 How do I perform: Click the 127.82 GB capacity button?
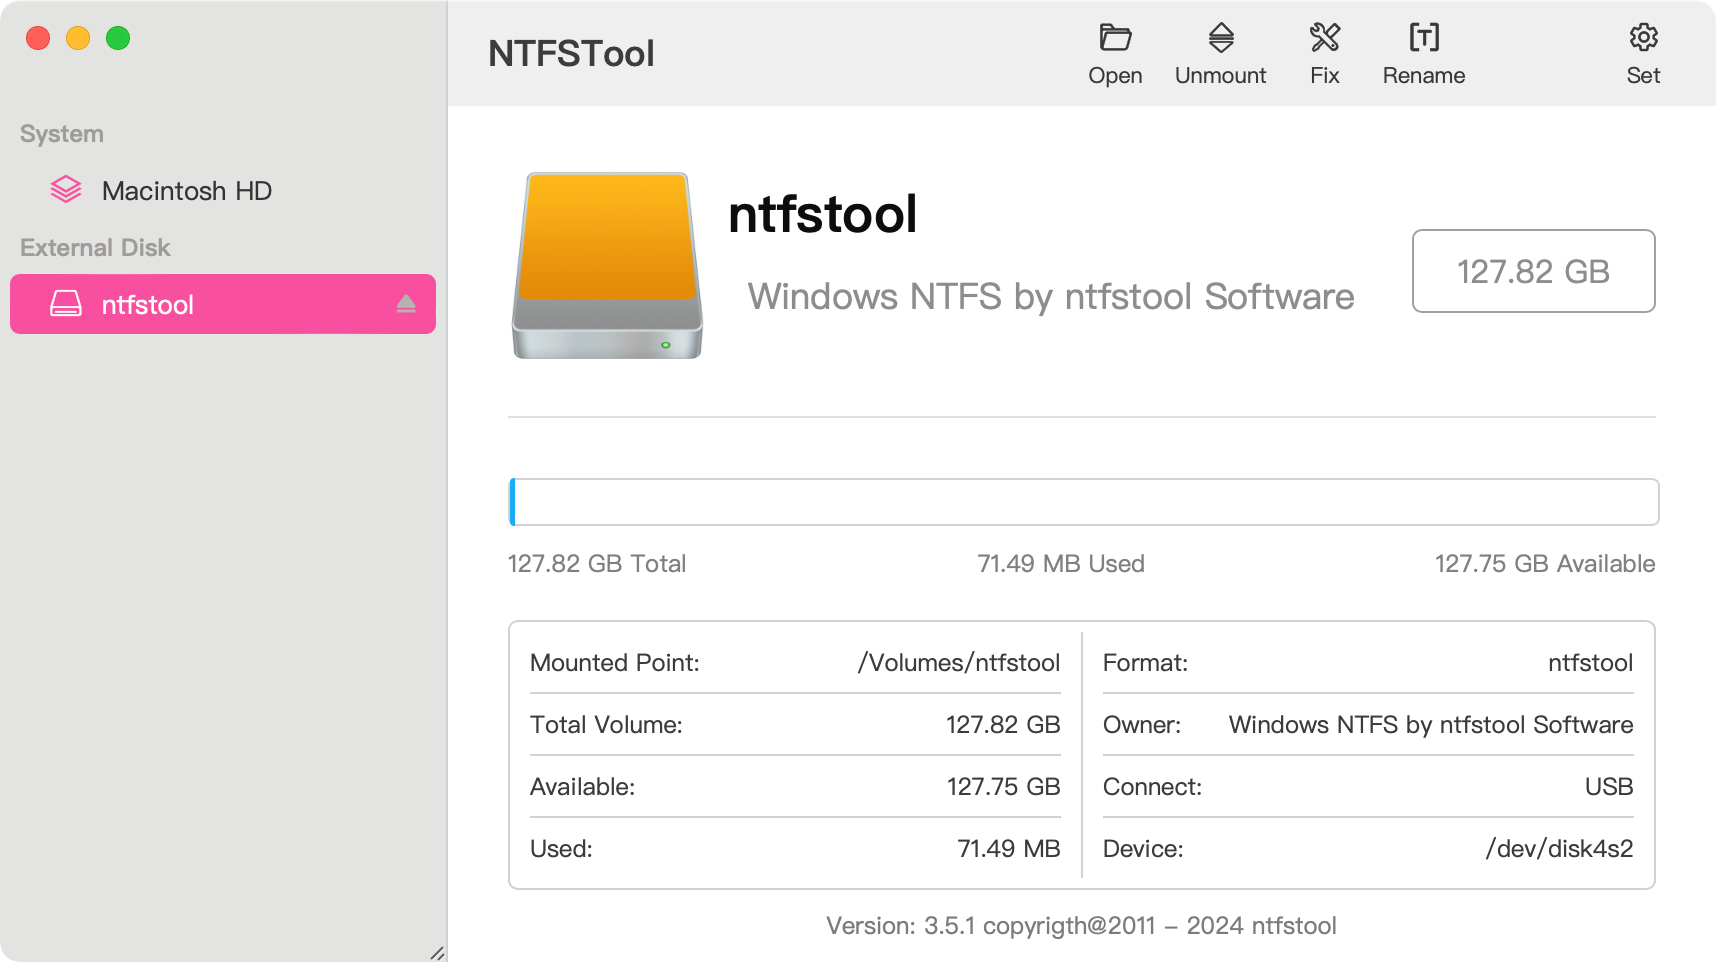pyautogui.click(x=1533, y=271)
